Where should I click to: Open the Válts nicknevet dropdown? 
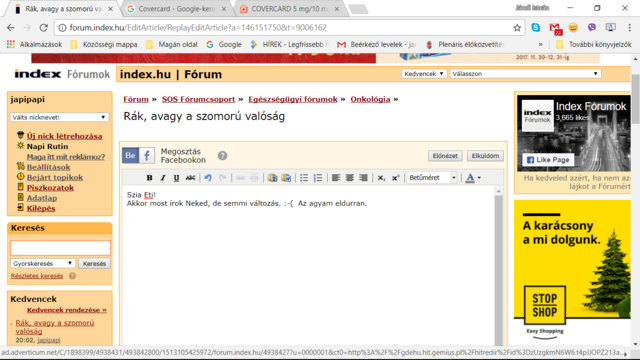click(59, 117)
